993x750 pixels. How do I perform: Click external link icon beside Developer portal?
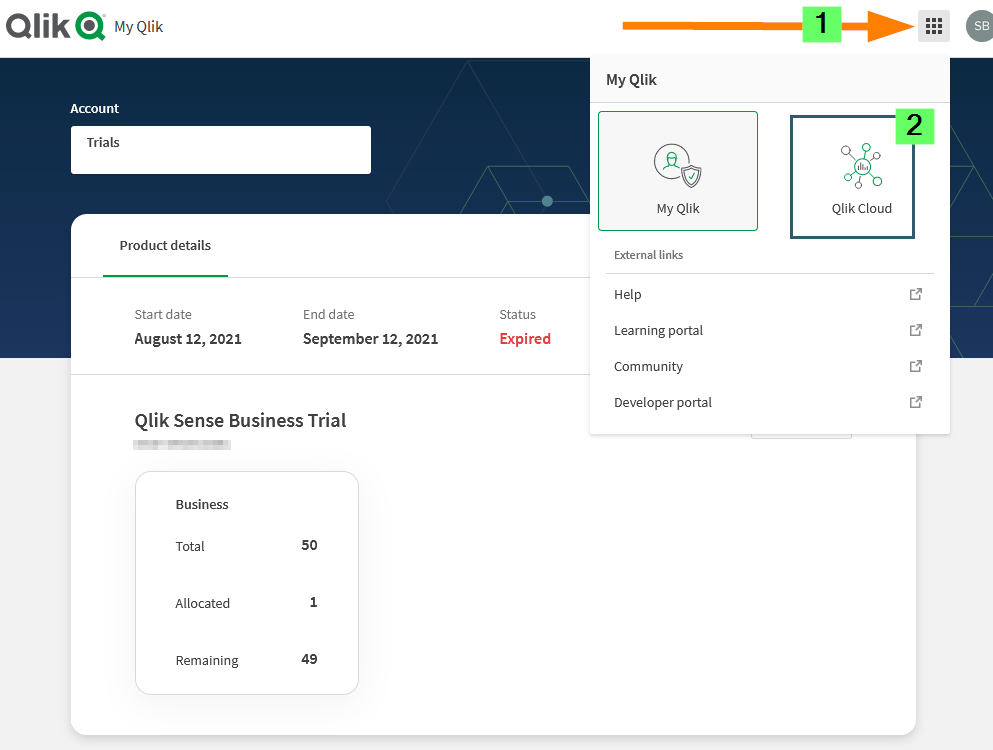click(x=916, y=402)
